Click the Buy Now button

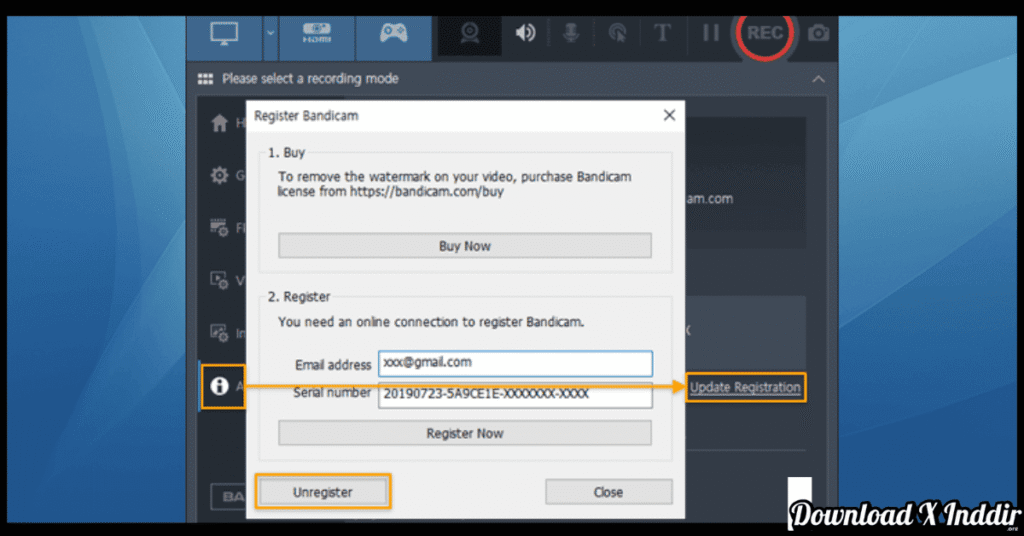pyautogui.click(x=465, y=246)
